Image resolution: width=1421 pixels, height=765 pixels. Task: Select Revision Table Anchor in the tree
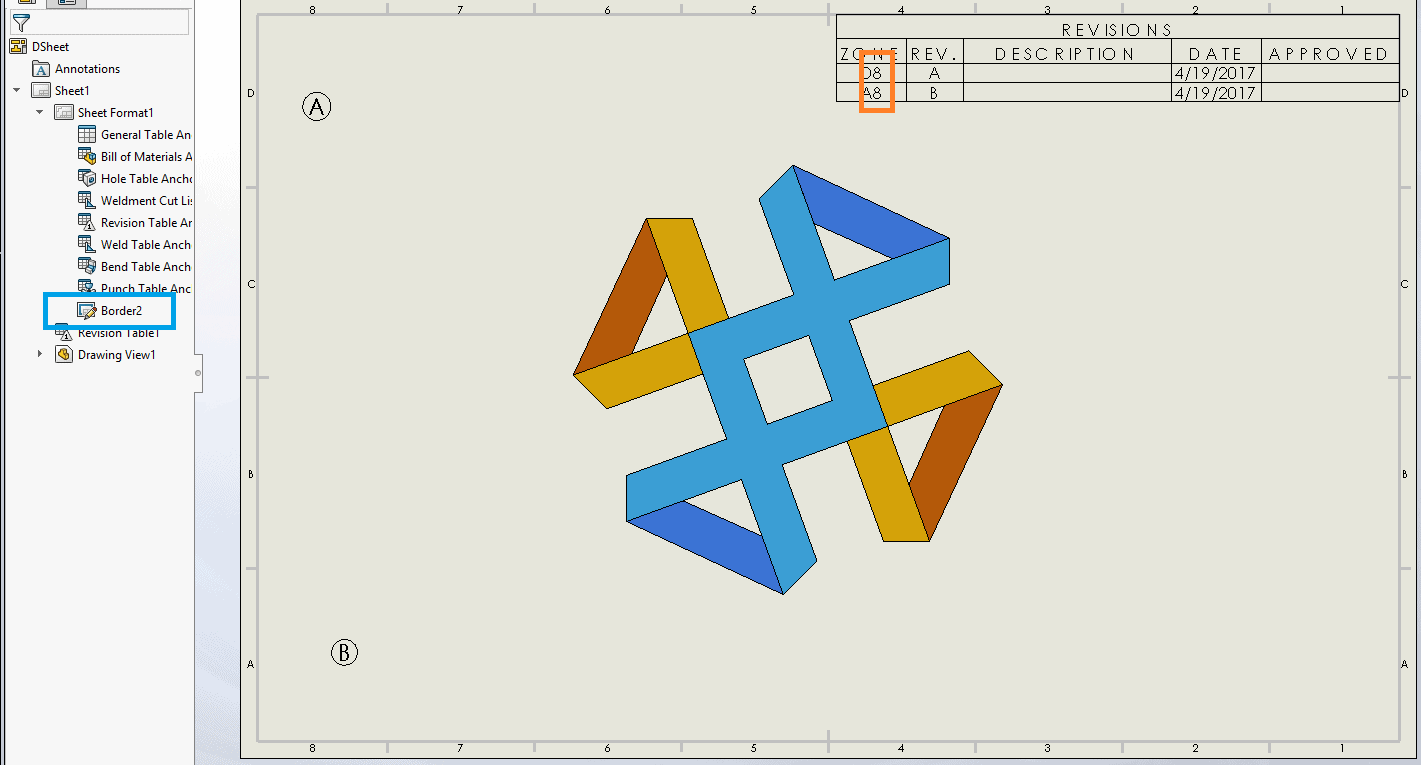[145, 223]
